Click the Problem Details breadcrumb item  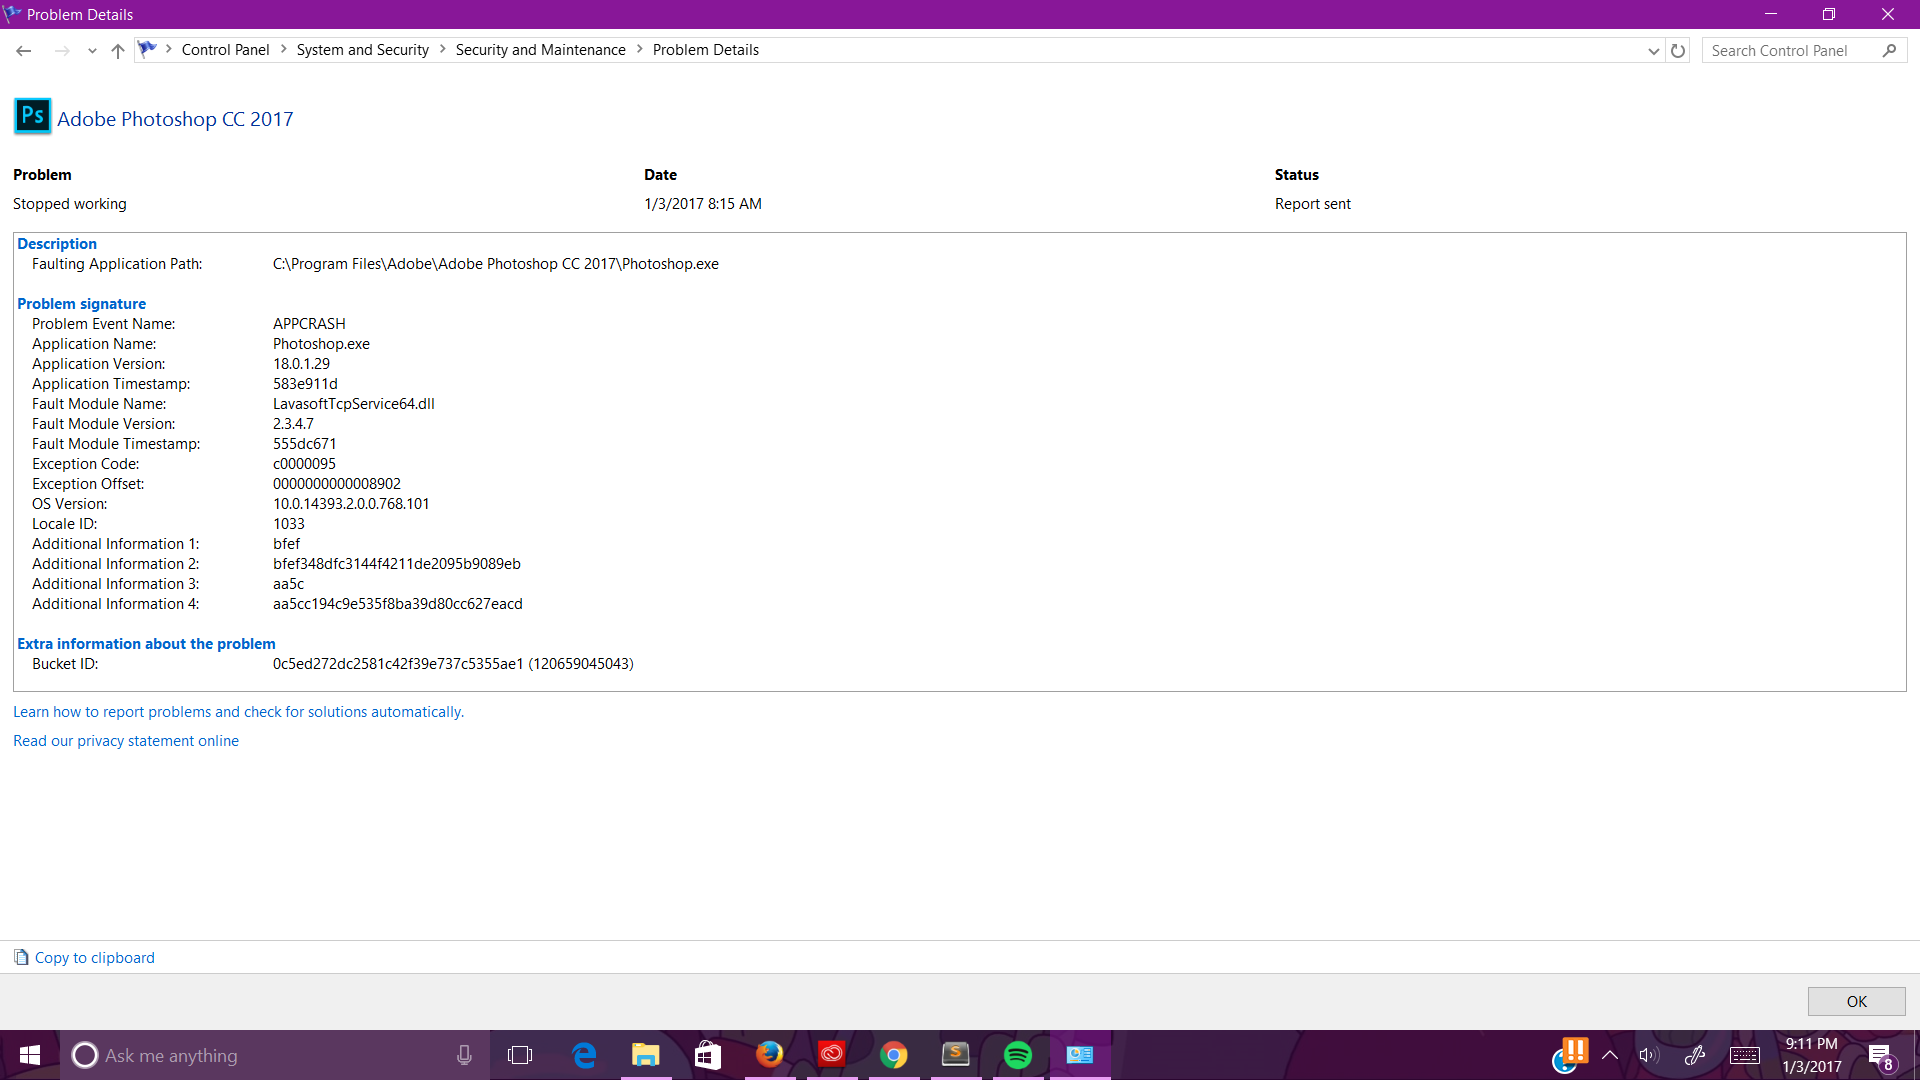pyautogui.click(x=705, y=49)
